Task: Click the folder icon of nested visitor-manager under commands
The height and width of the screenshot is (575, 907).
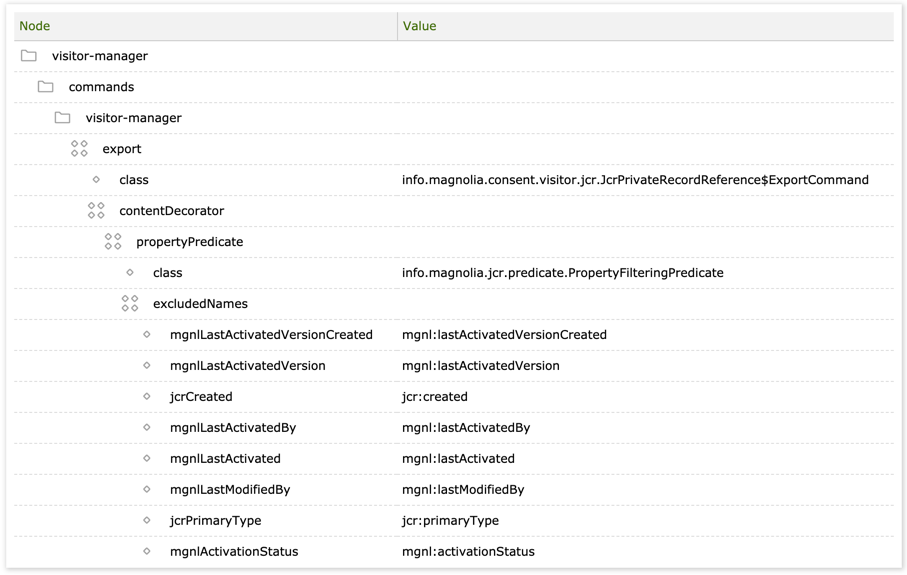Action: point(62,118)
